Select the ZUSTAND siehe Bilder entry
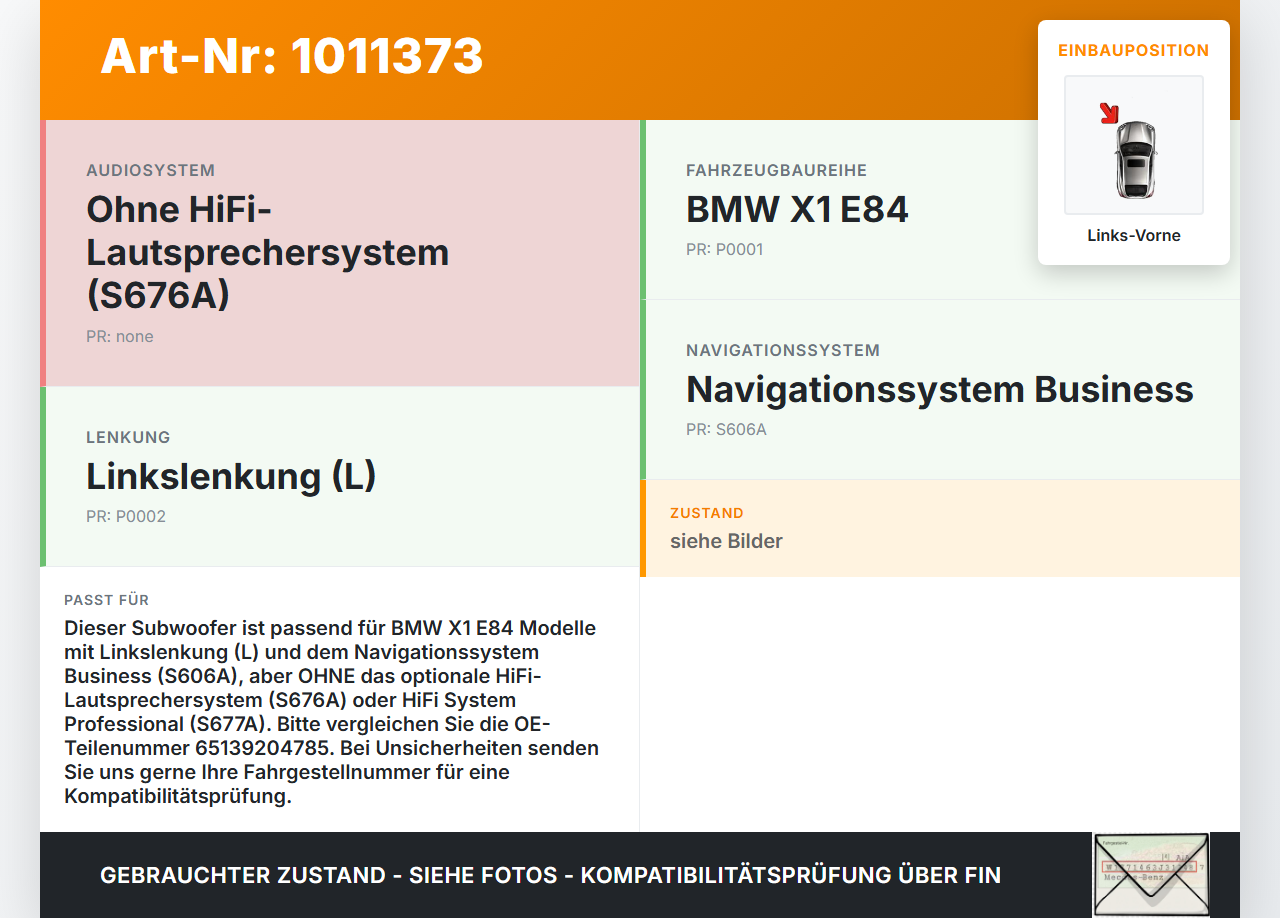 [x=726, y=541]
